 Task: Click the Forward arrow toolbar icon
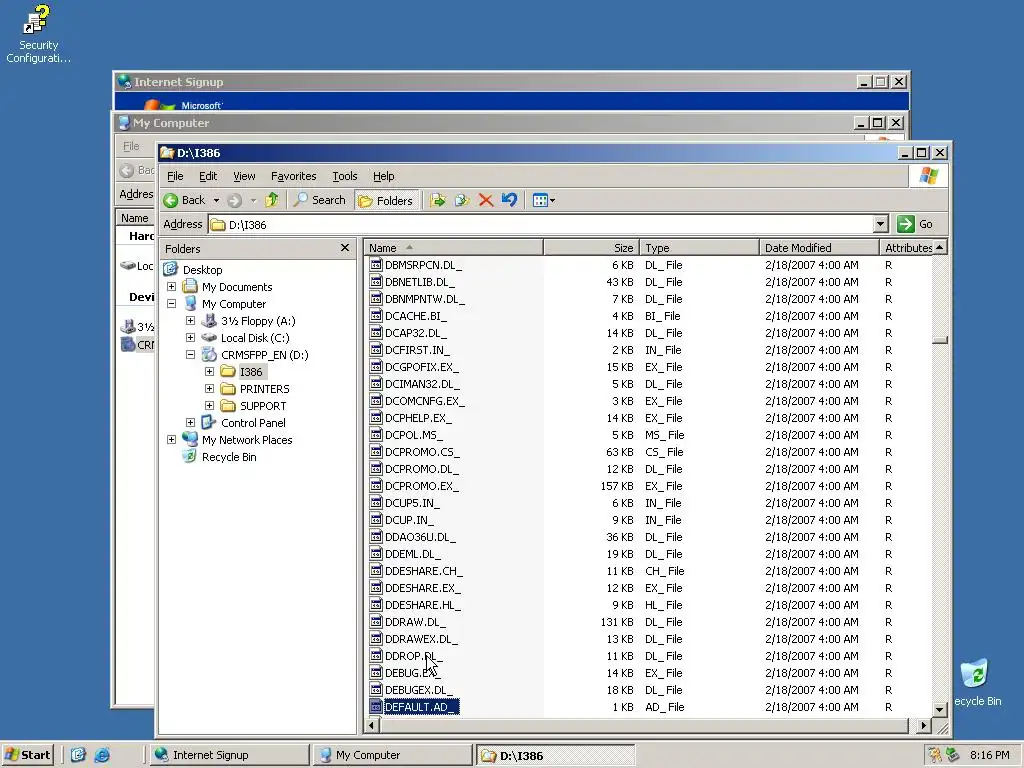pyautogui.click(x=234, y=200)
